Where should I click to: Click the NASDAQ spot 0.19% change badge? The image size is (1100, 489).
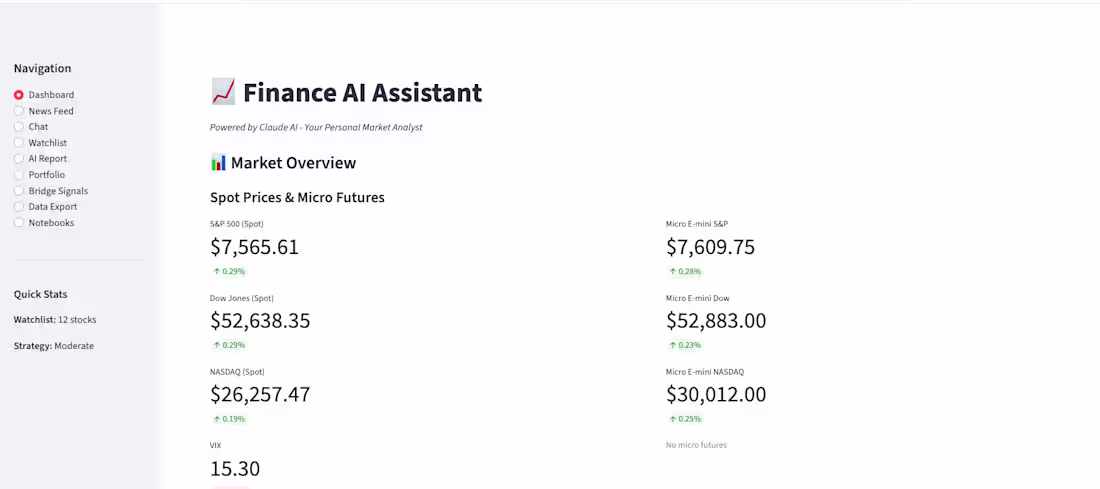point(229,420)
